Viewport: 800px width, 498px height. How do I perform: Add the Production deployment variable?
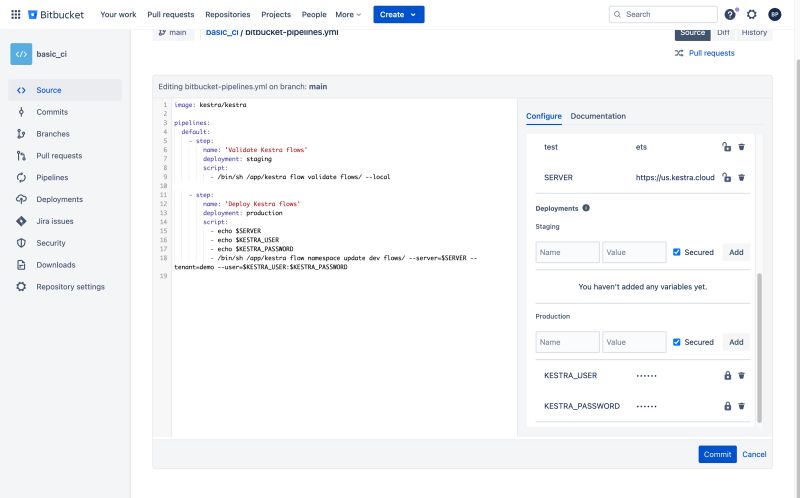pos(736,342)
